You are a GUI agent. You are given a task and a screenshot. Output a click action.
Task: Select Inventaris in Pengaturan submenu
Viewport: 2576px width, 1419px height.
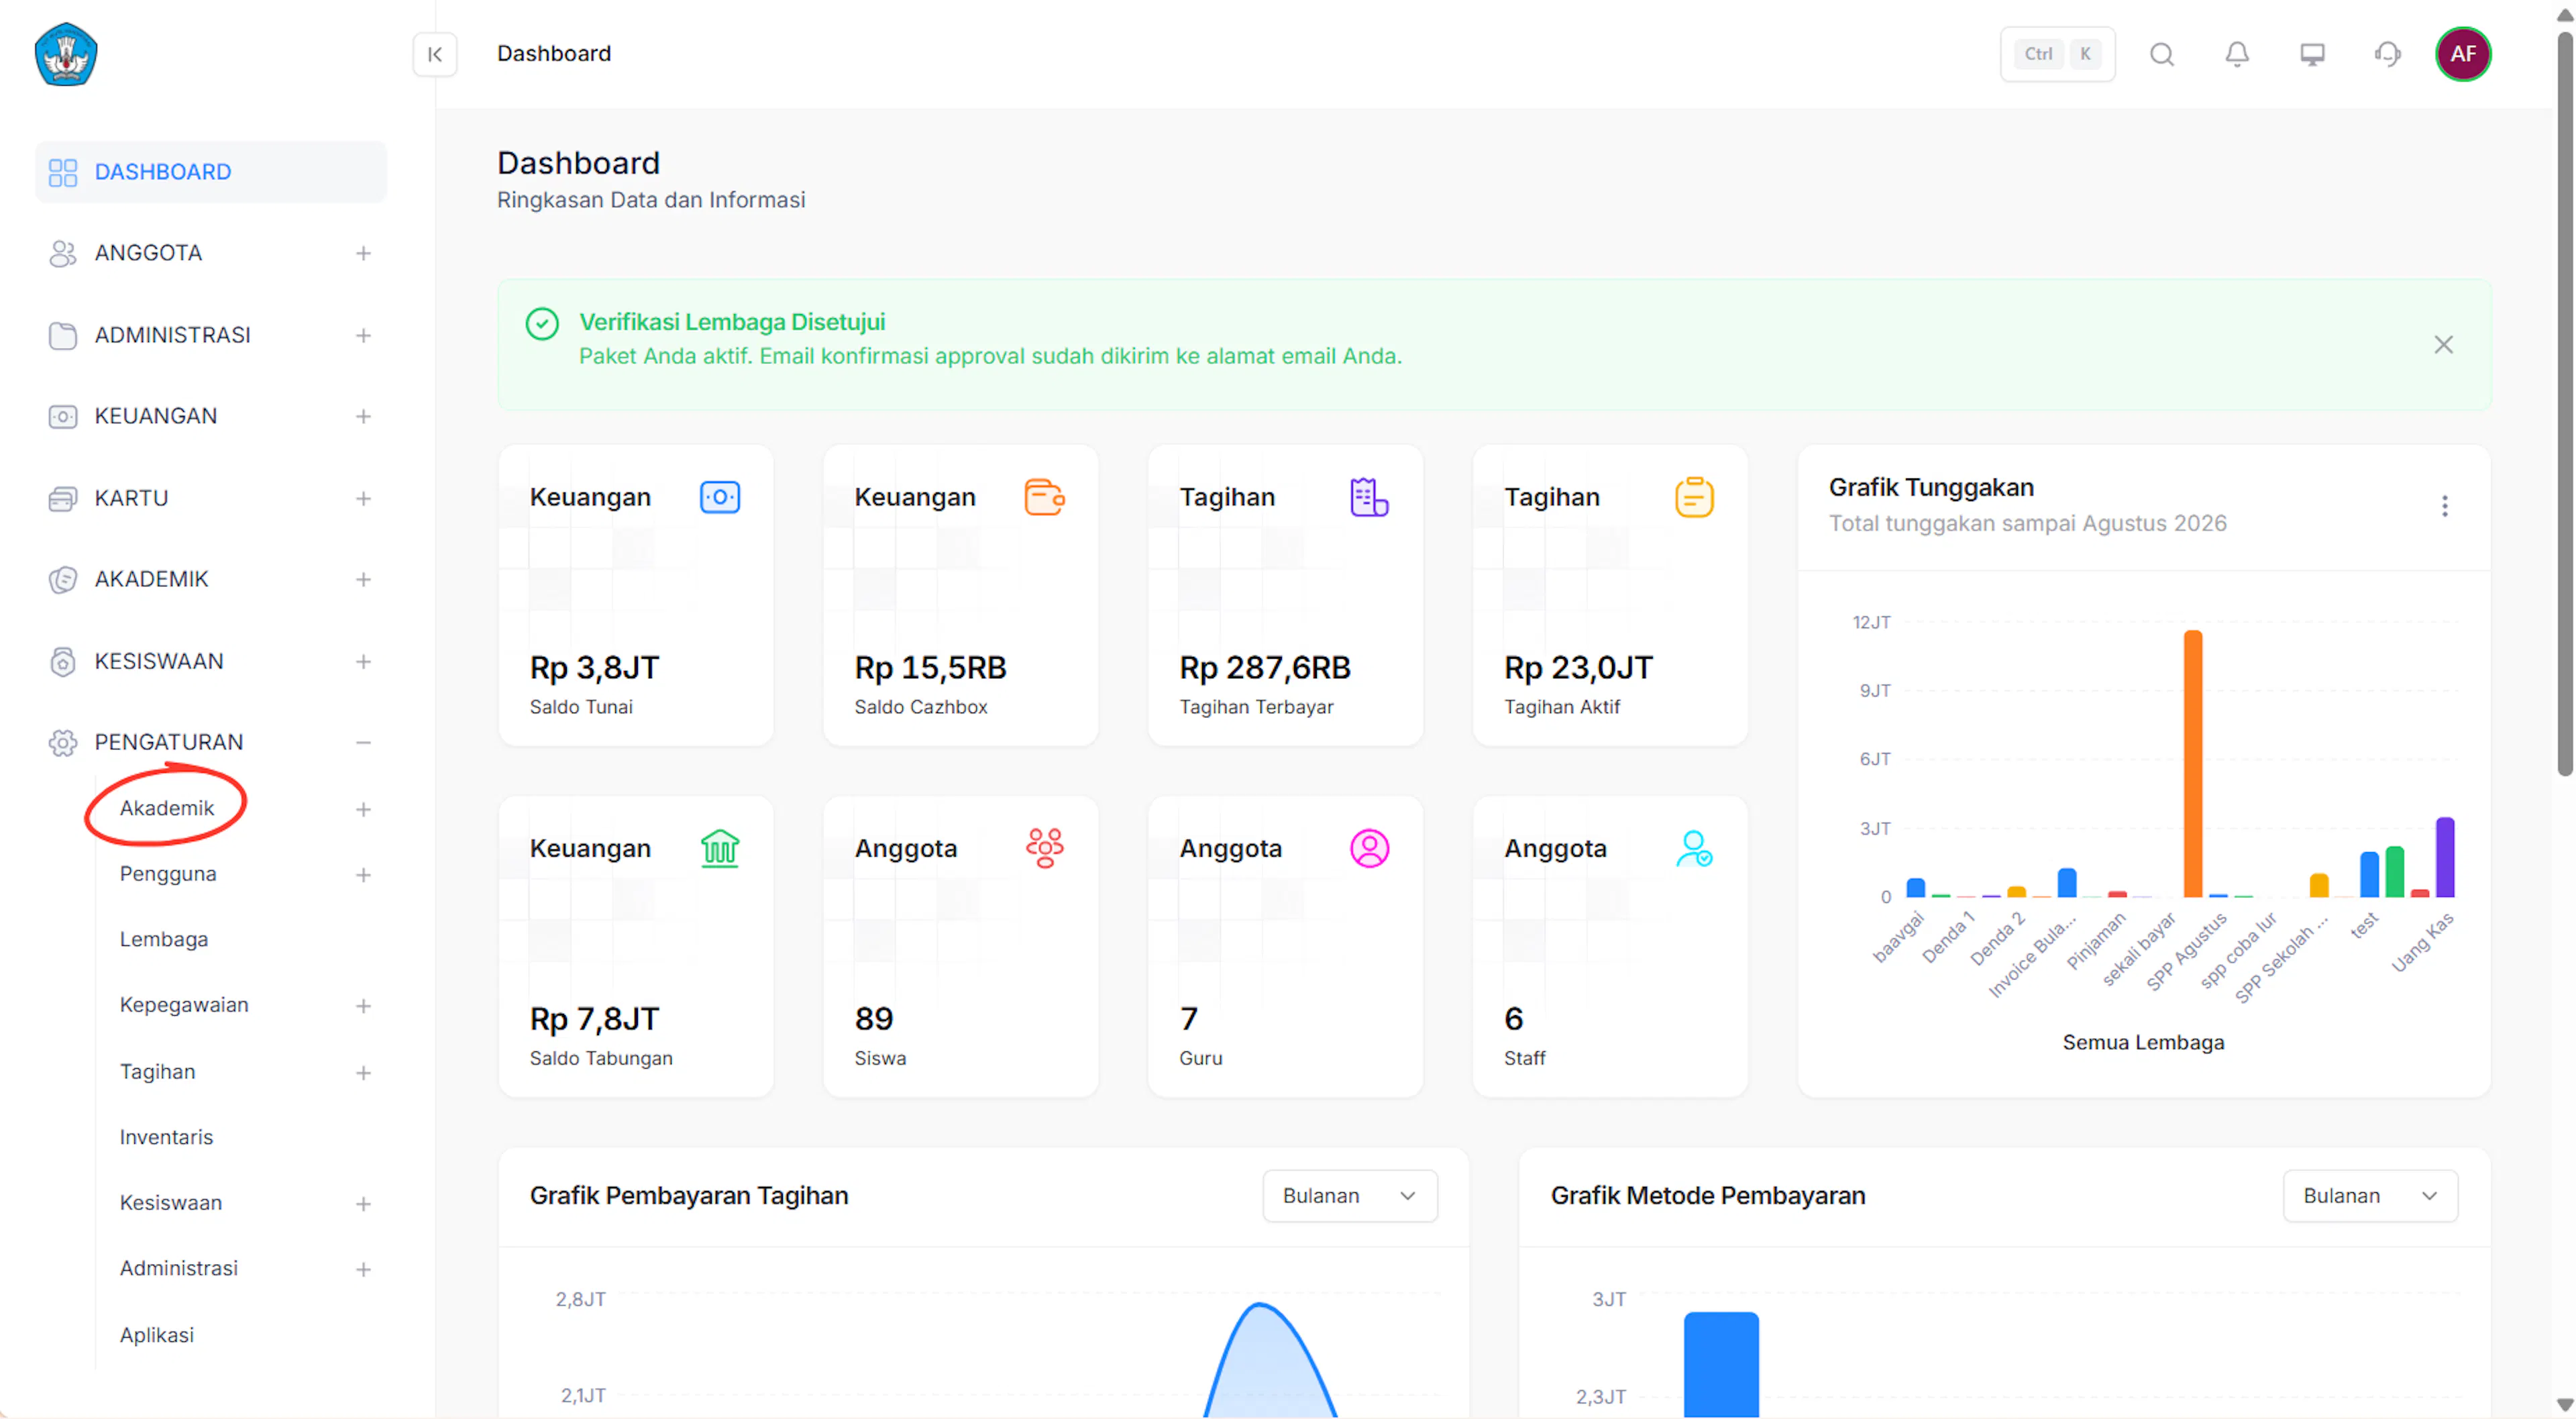[x=166, y=1137]
